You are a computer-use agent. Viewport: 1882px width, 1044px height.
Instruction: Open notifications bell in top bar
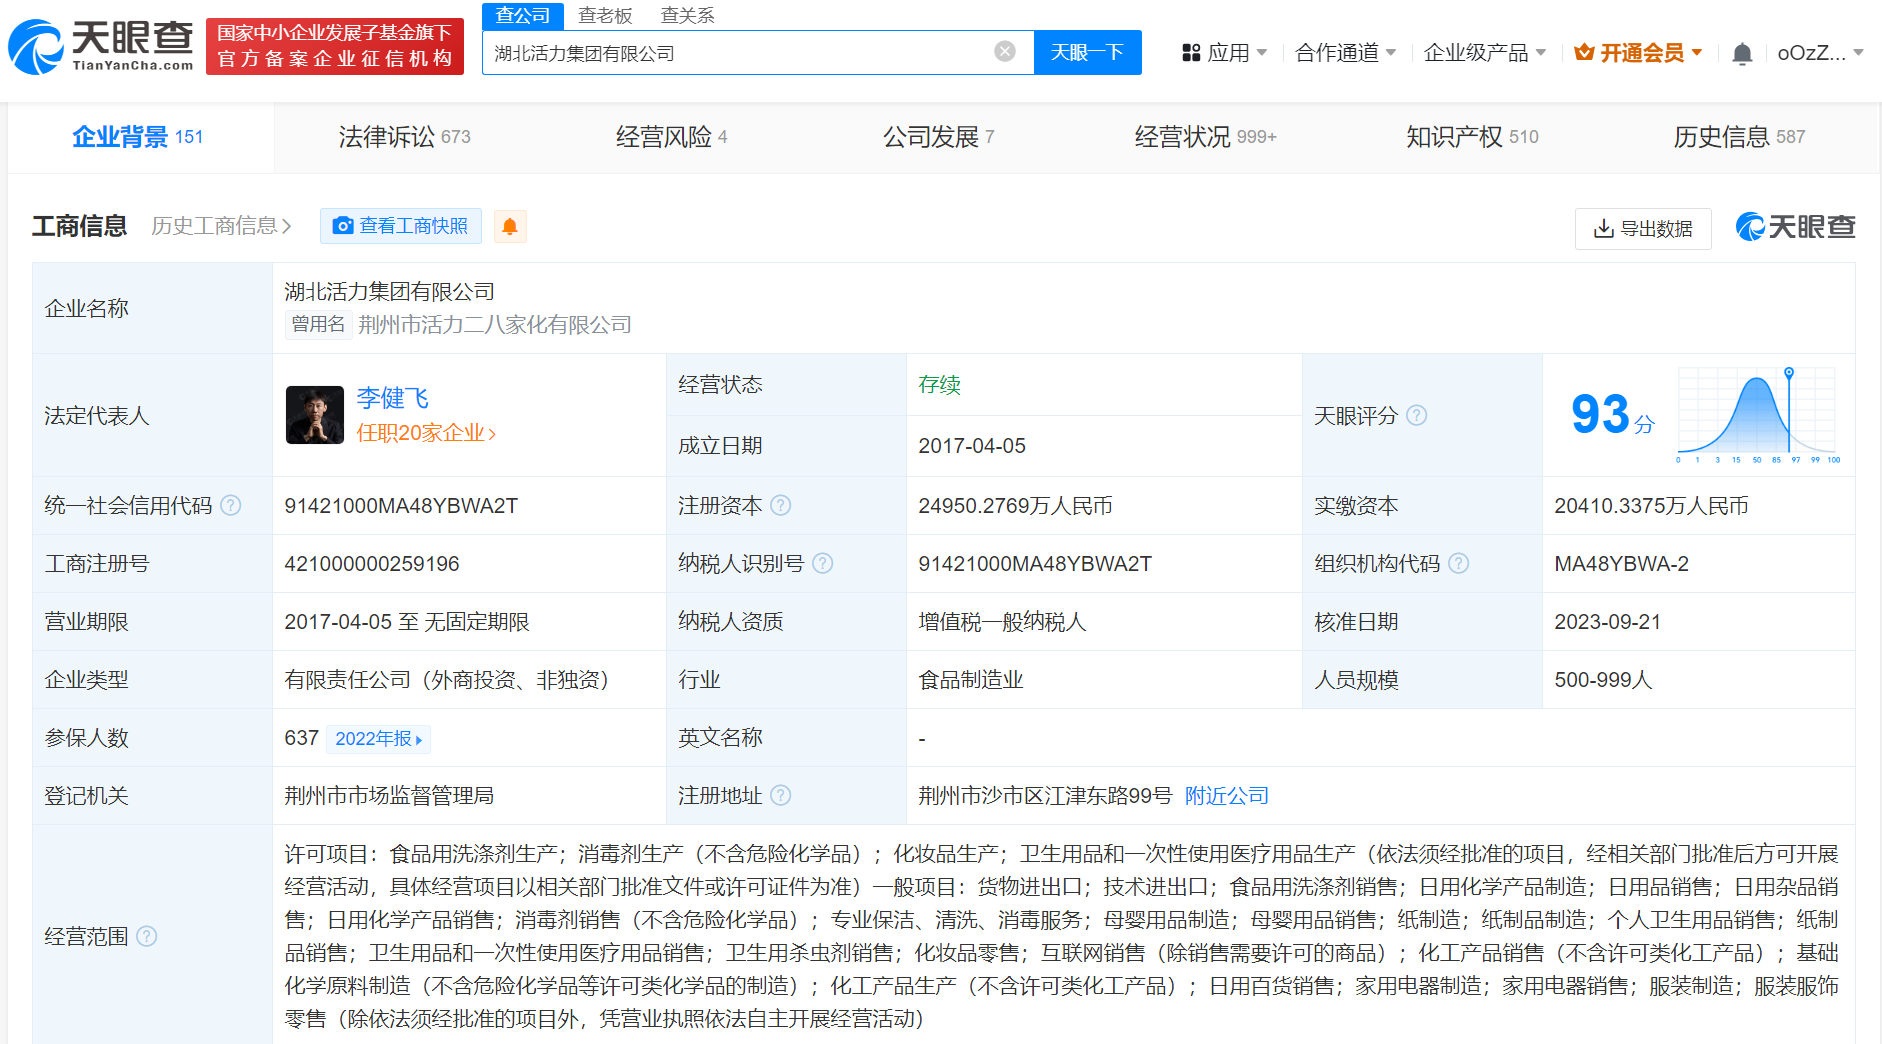[x=1741, y=54]
